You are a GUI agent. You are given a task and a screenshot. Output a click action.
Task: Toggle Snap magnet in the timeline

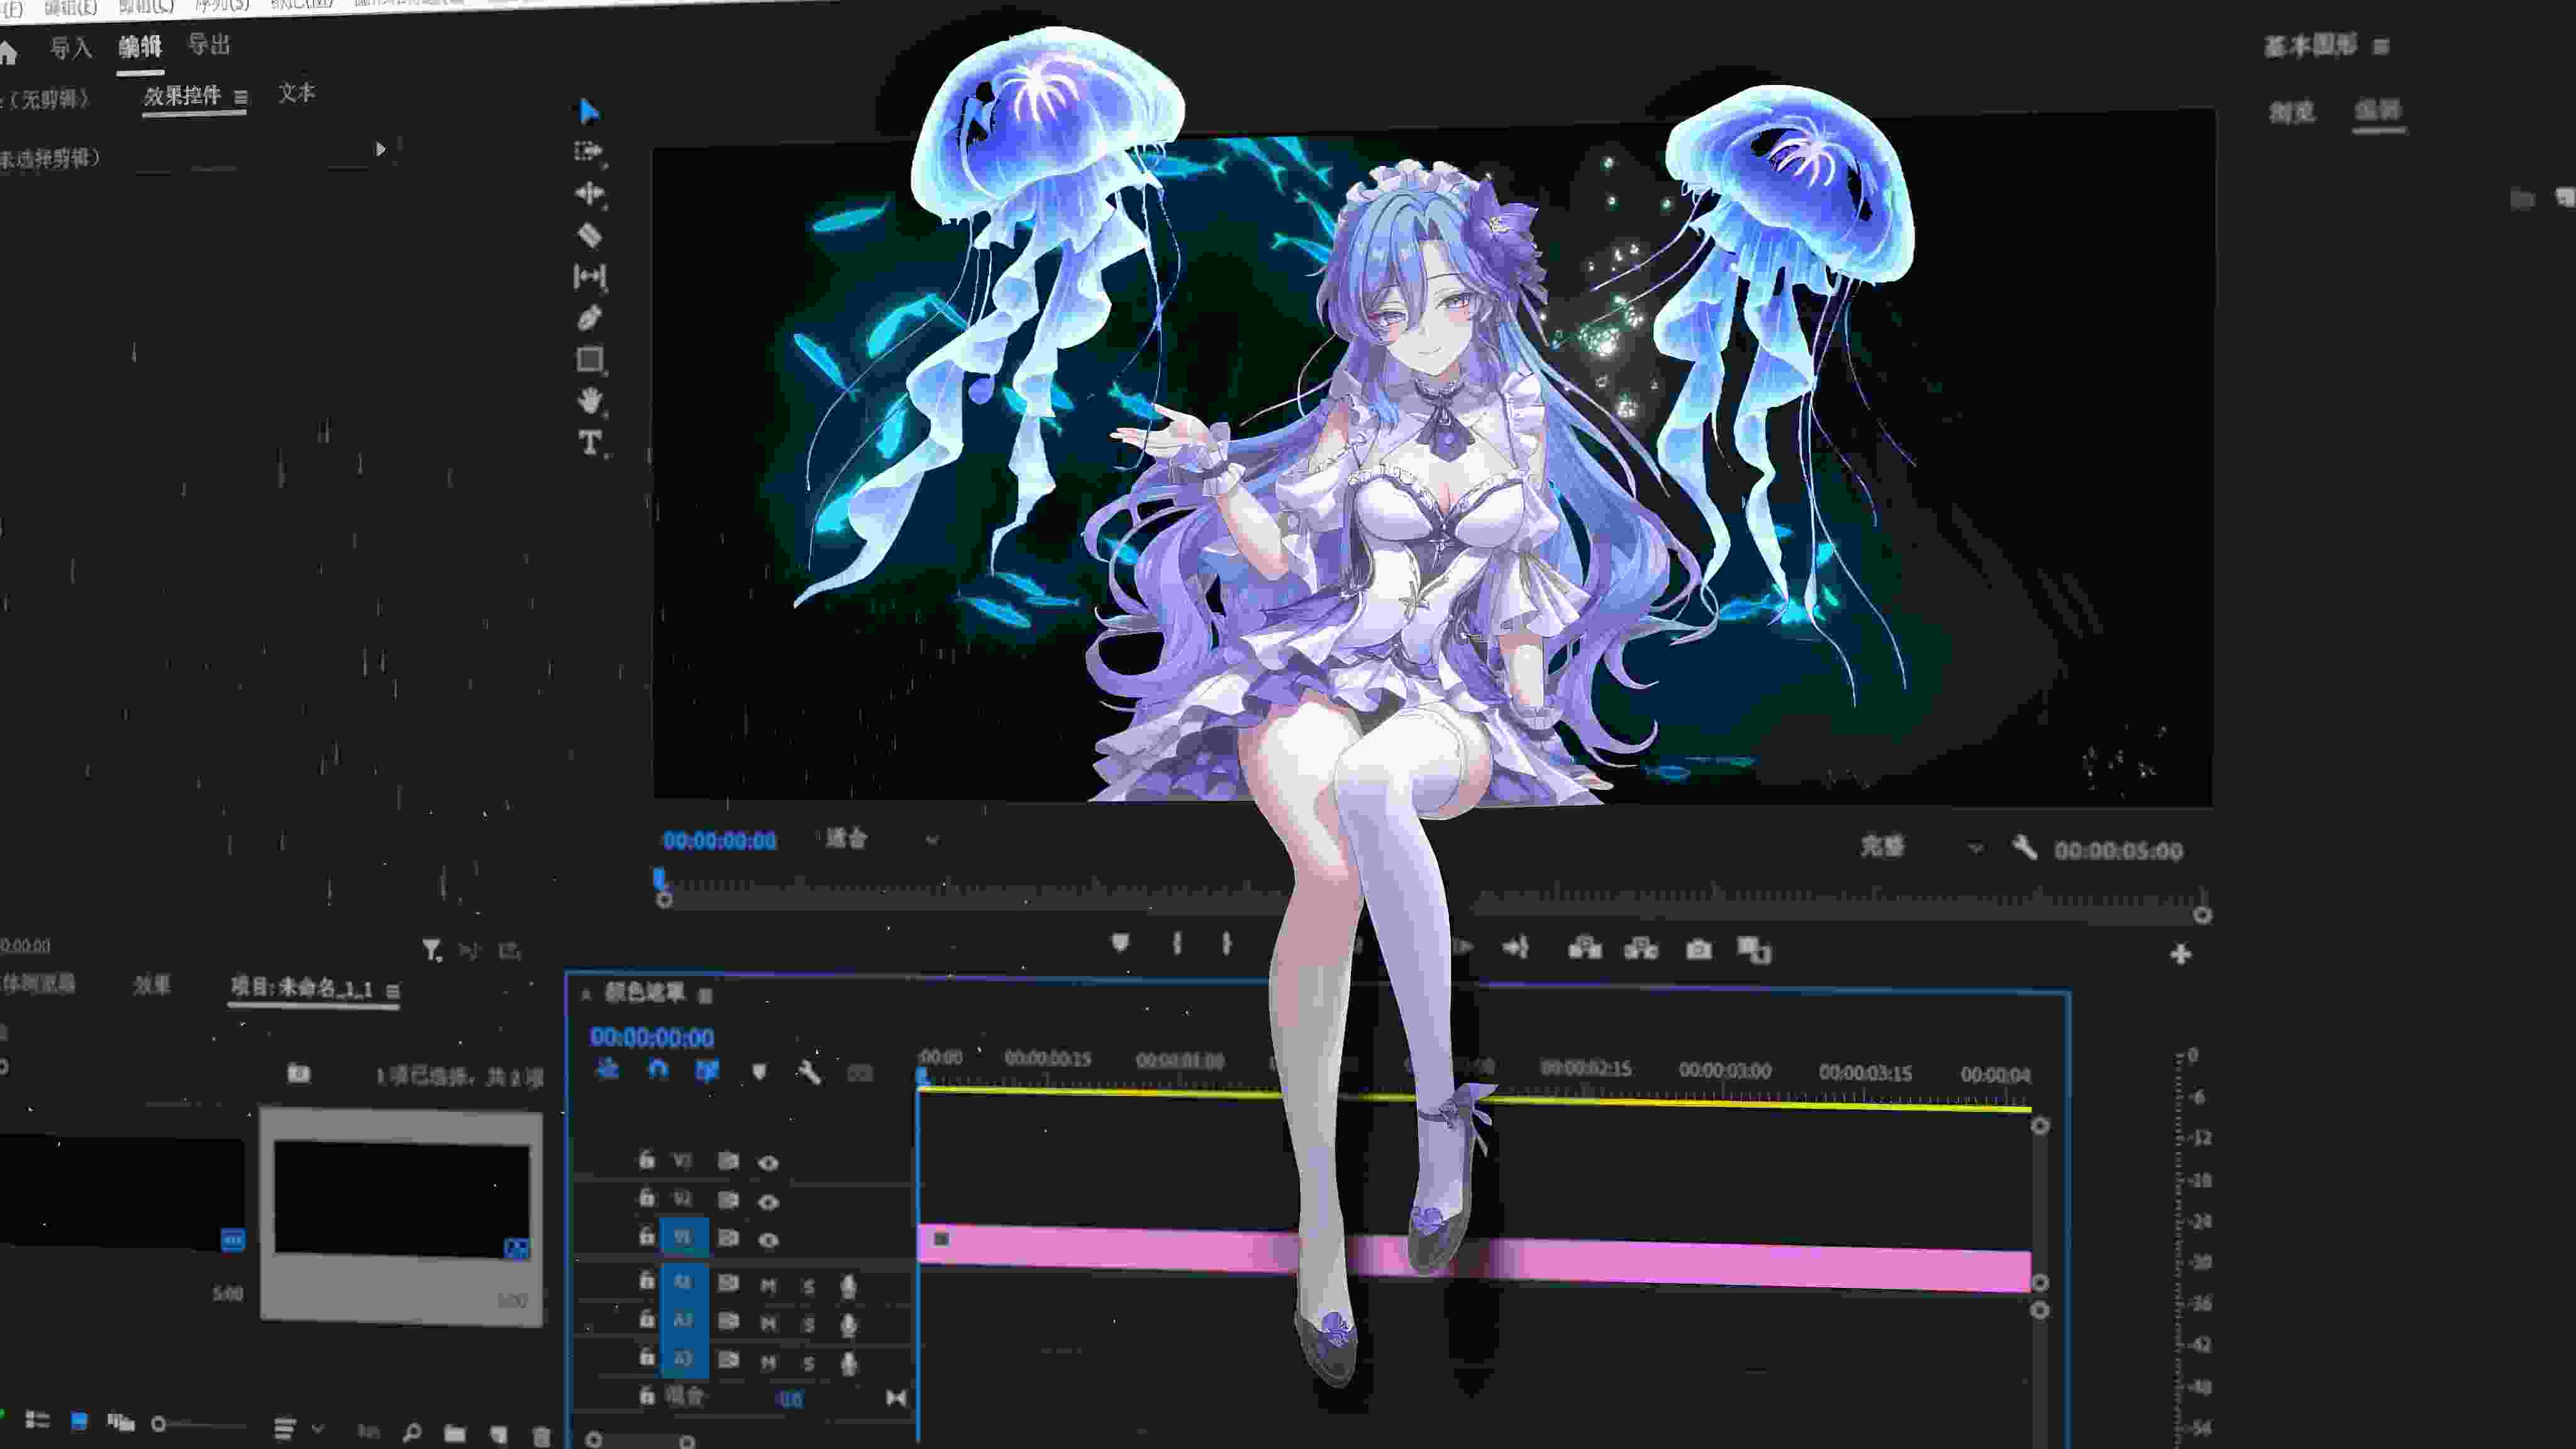coord(657,1070)
